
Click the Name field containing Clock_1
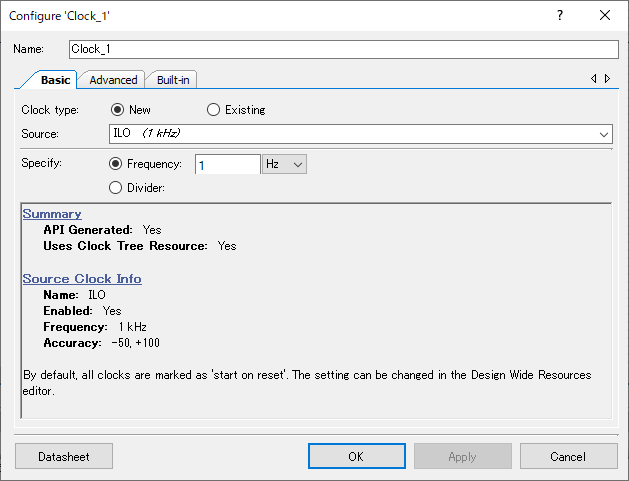tap(343, 49)
